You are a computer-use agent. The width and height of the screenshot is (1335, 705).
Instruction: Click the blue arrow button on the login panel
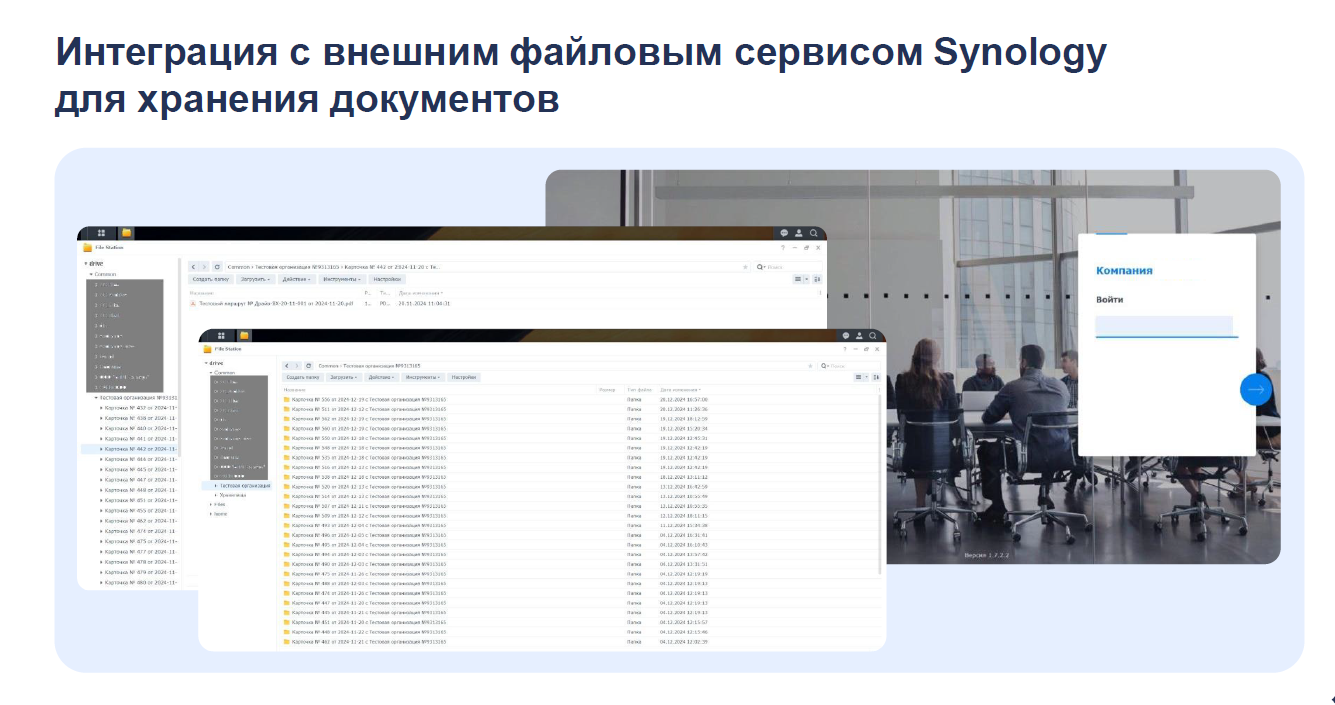[x=1256, y=389]
